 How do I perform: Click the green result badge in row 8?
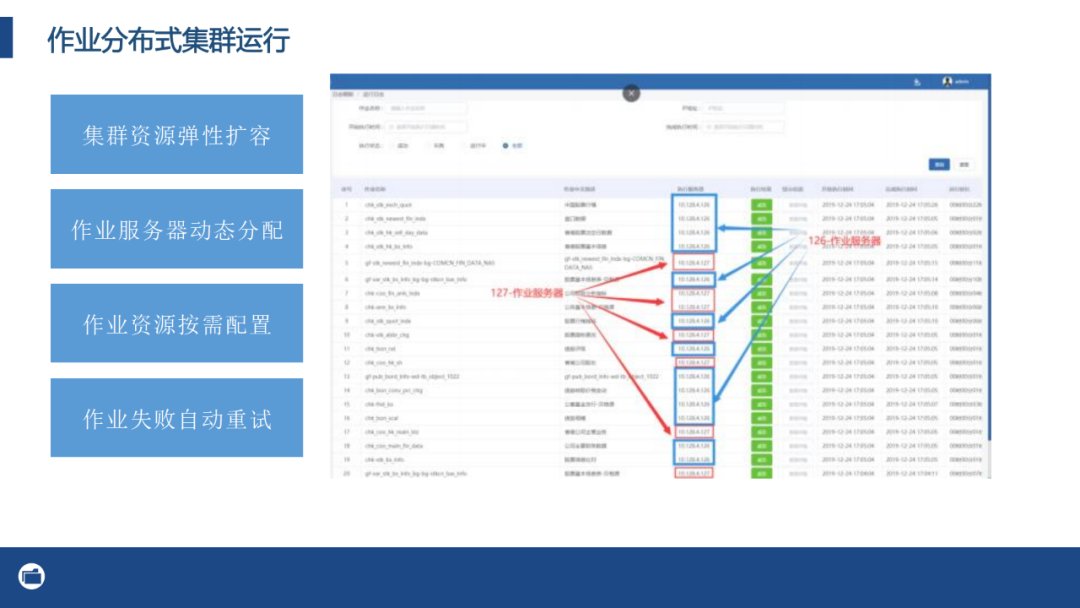pos(761,307)
